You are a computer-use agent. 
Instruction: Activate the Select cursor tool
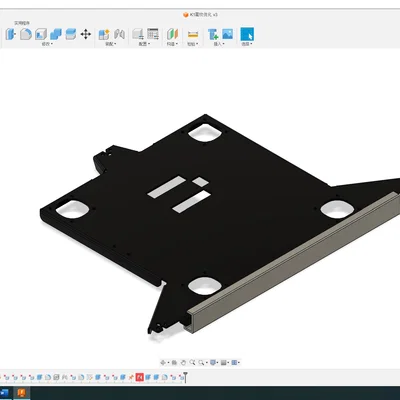(x=247, y=34)
